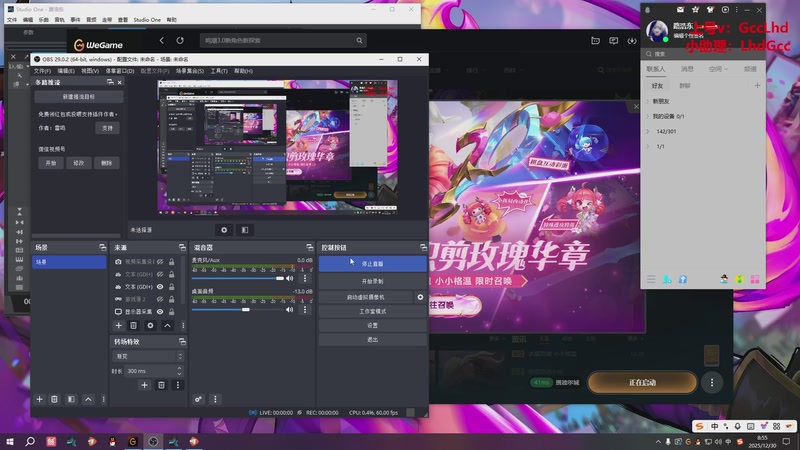Adjust the 300 ms duration stepper
Screen dimensions: 800x450
[x=179, y=371]
